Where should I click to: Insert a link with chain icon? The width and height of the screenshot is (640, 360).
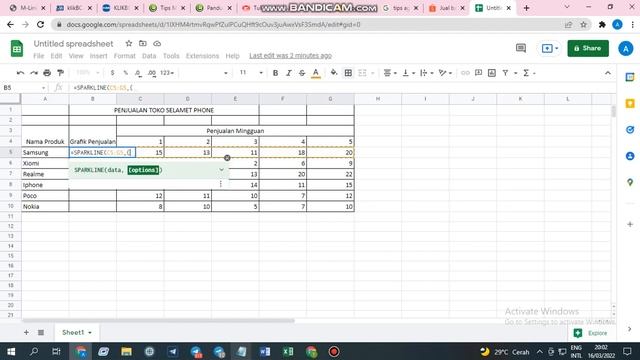click(x=465, y=73)
